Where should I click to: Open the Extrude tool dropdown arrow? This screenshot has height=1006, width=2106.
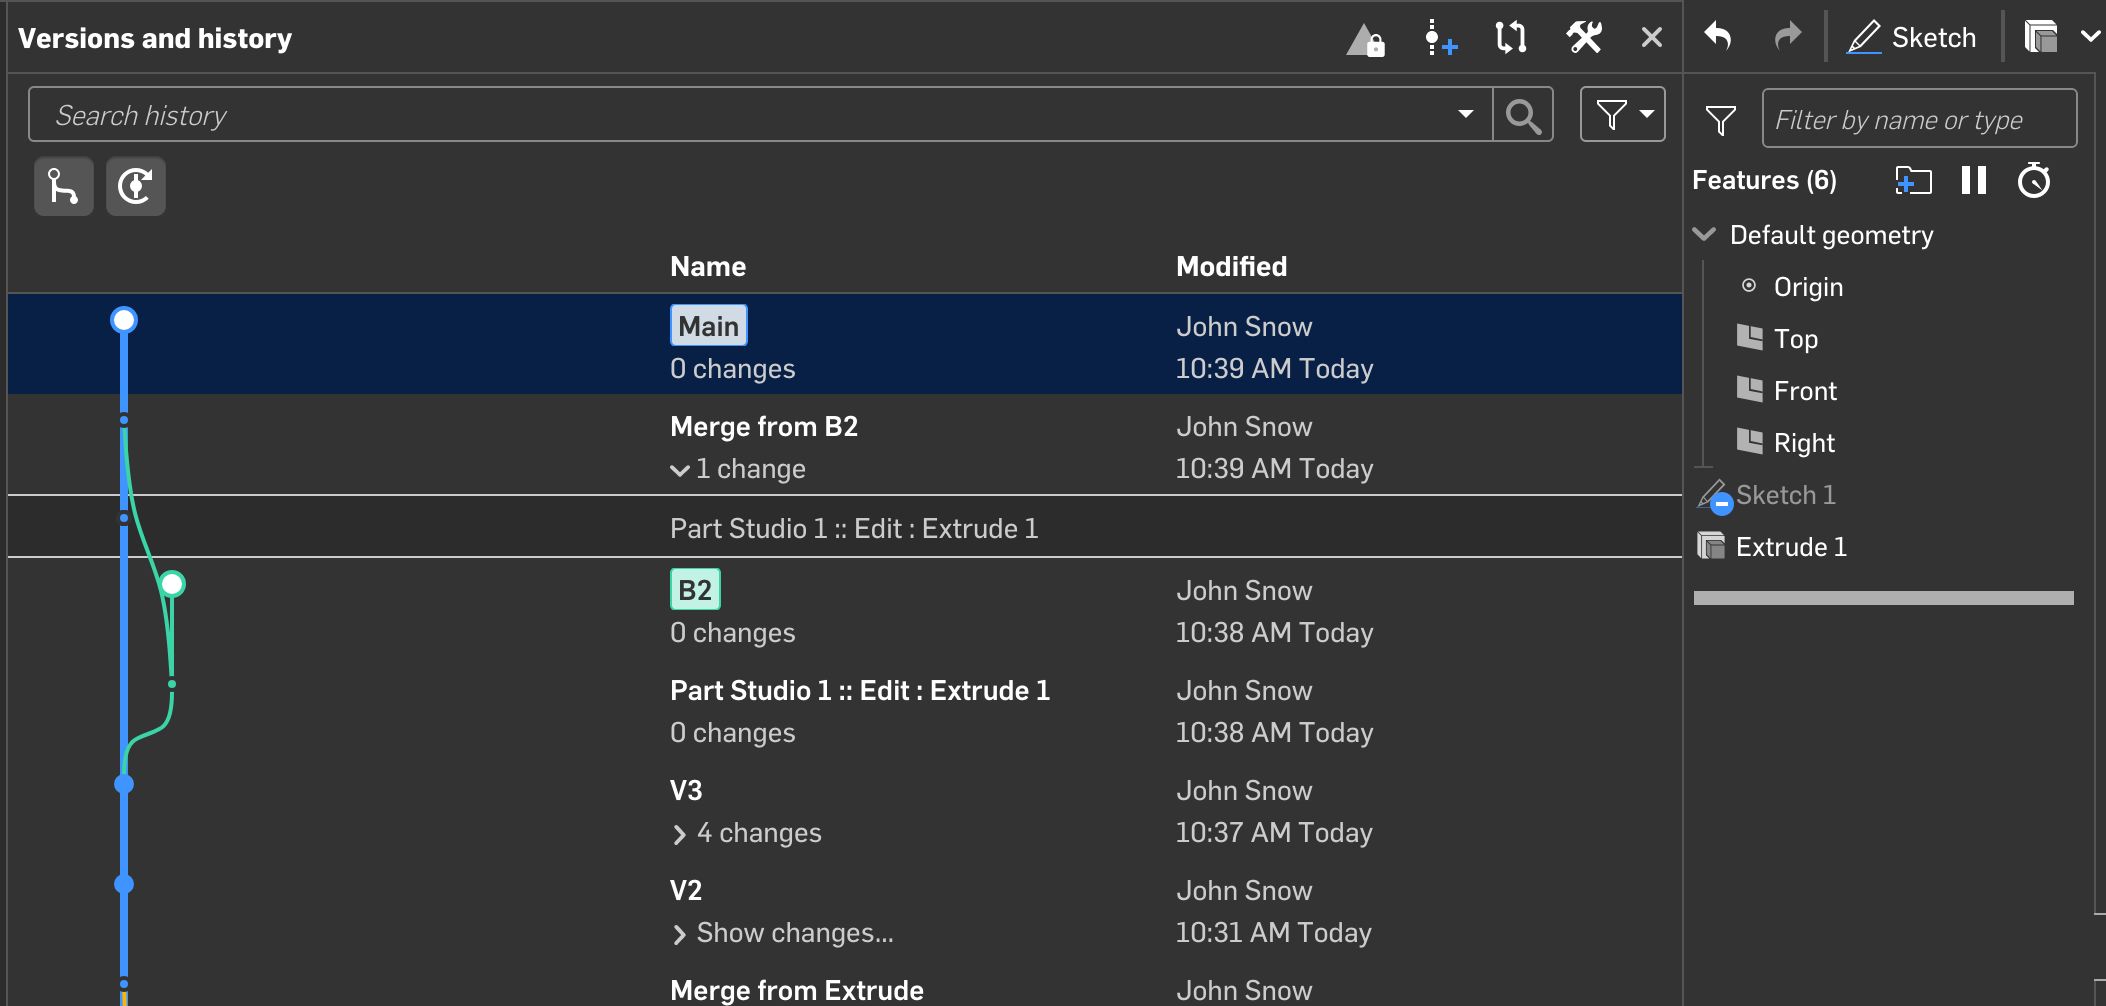(2089, 36)
